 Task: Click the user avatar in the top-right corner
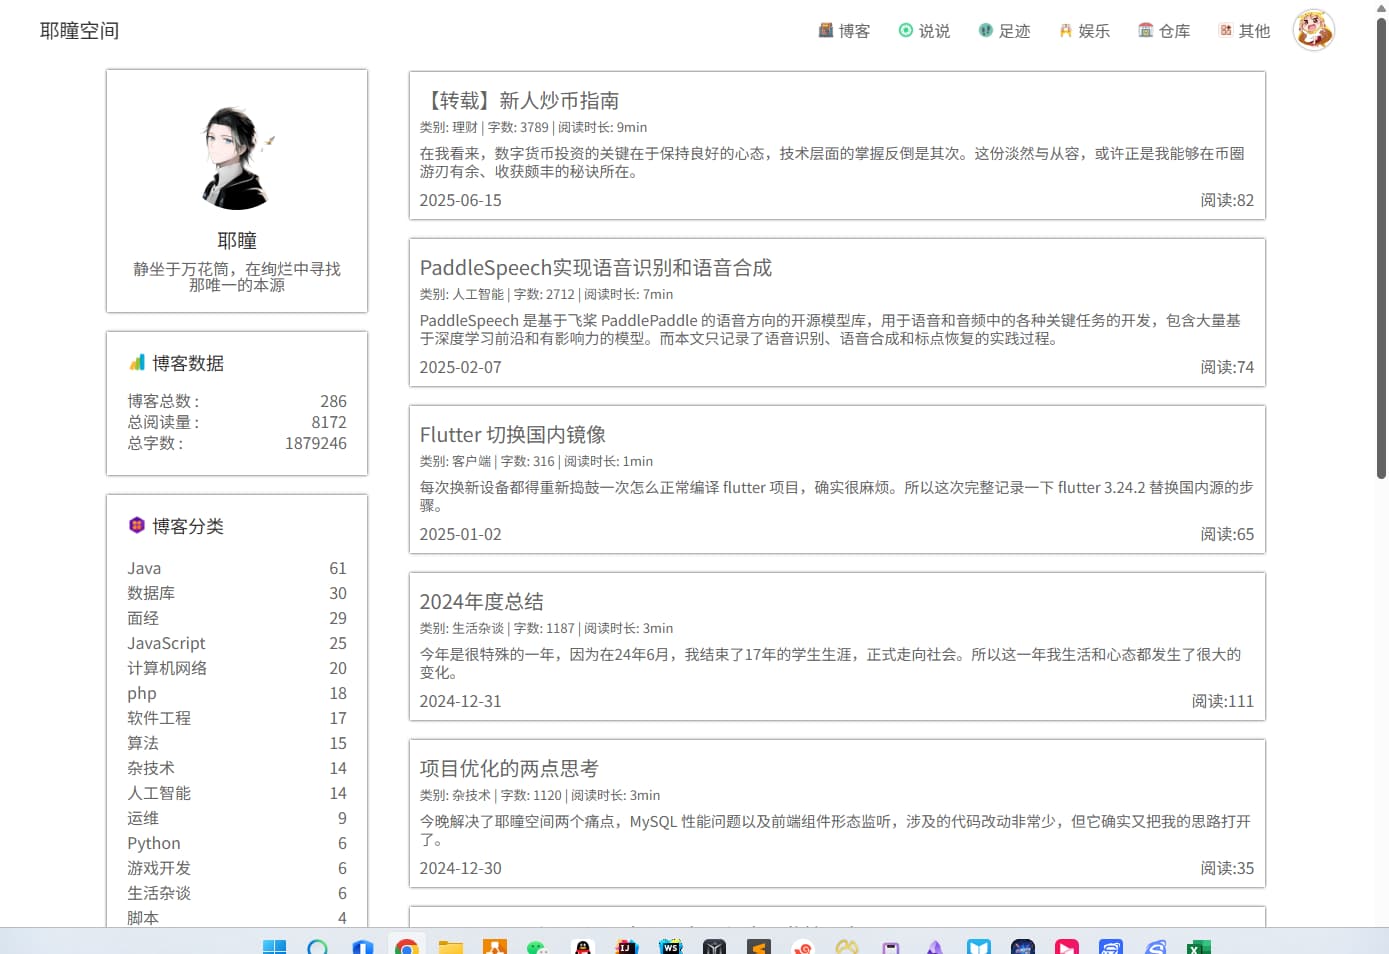[x=1313, y=30]
